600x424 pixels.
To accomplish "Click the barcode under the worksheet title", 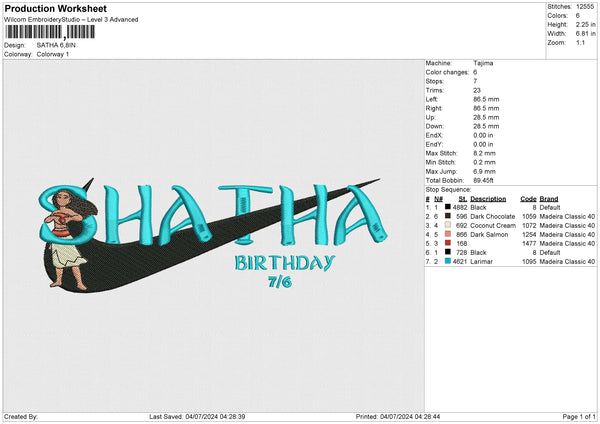I will 50,32.
